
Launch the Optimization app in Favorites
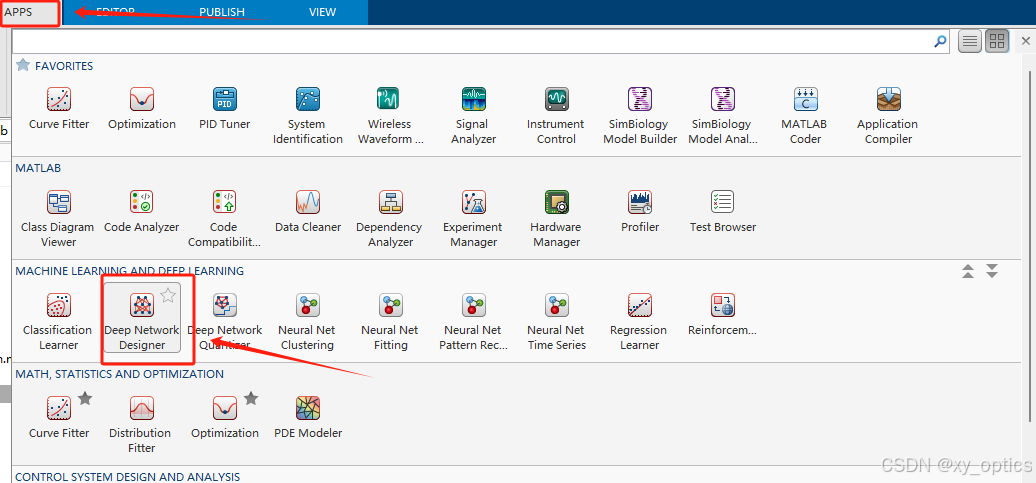coord(142,109)
